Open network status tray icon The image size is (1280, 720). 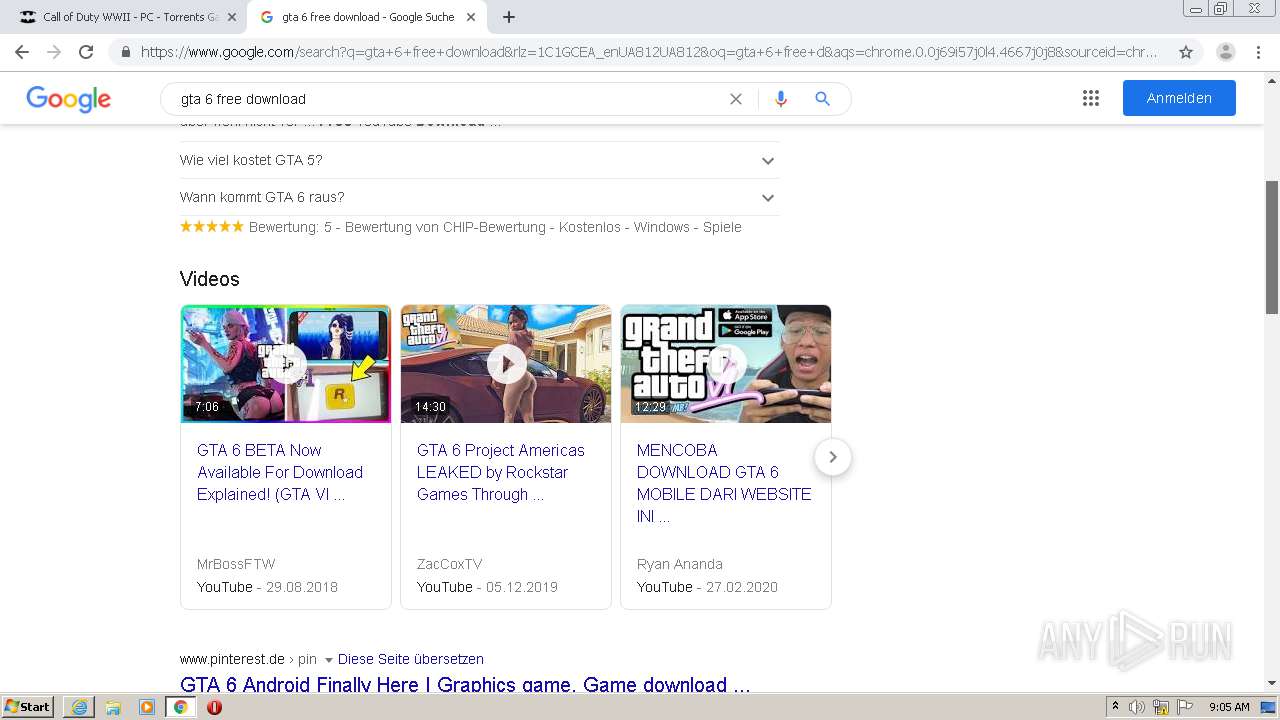tap(1160, 707)
